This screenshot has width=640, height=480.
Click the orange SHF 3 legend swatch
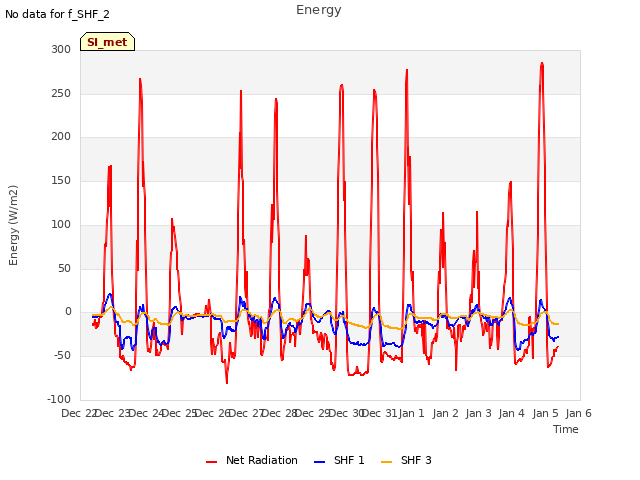pos(386,462)
